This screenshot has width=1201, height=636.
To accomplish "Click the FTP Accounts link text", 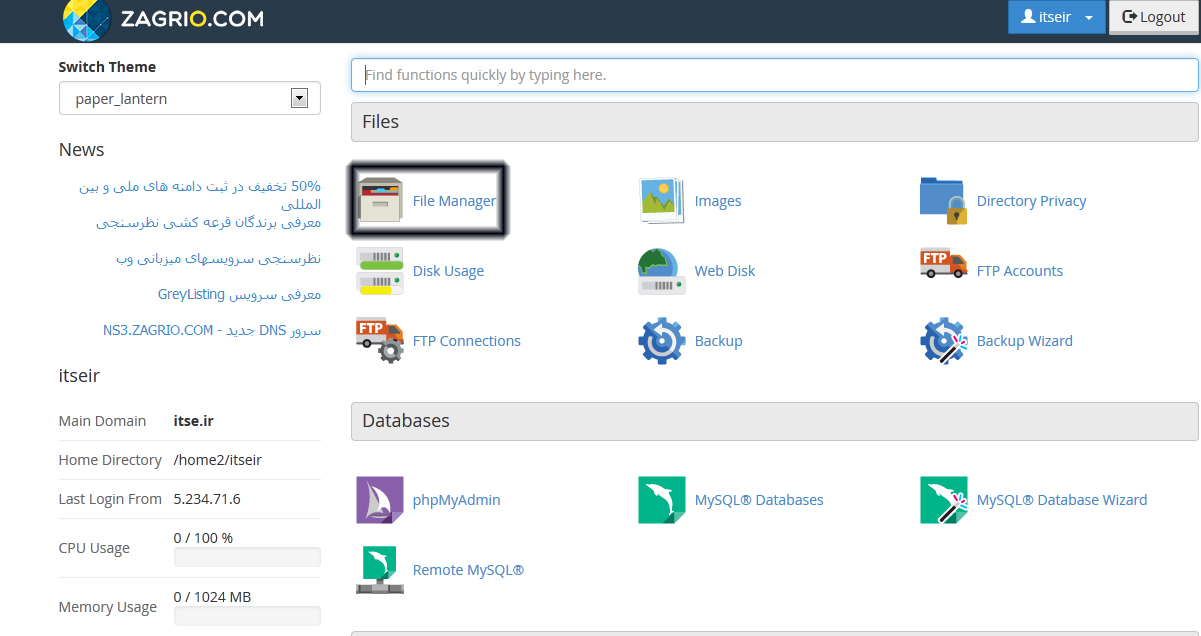I will point(1020,271).
